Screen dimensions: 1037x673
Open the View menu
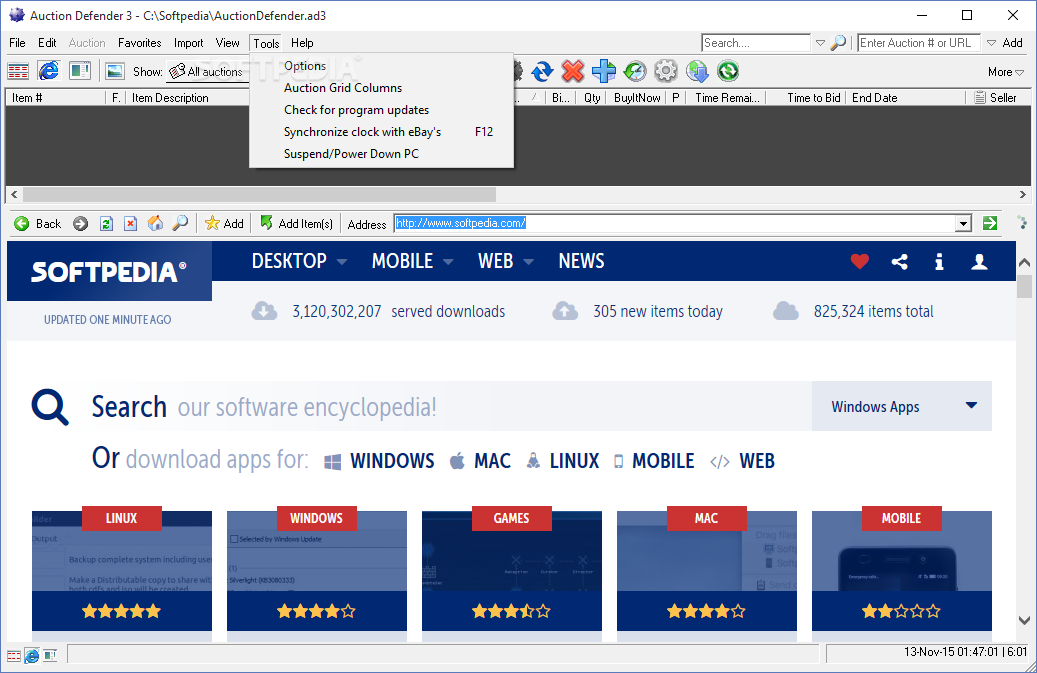(228, 43)
